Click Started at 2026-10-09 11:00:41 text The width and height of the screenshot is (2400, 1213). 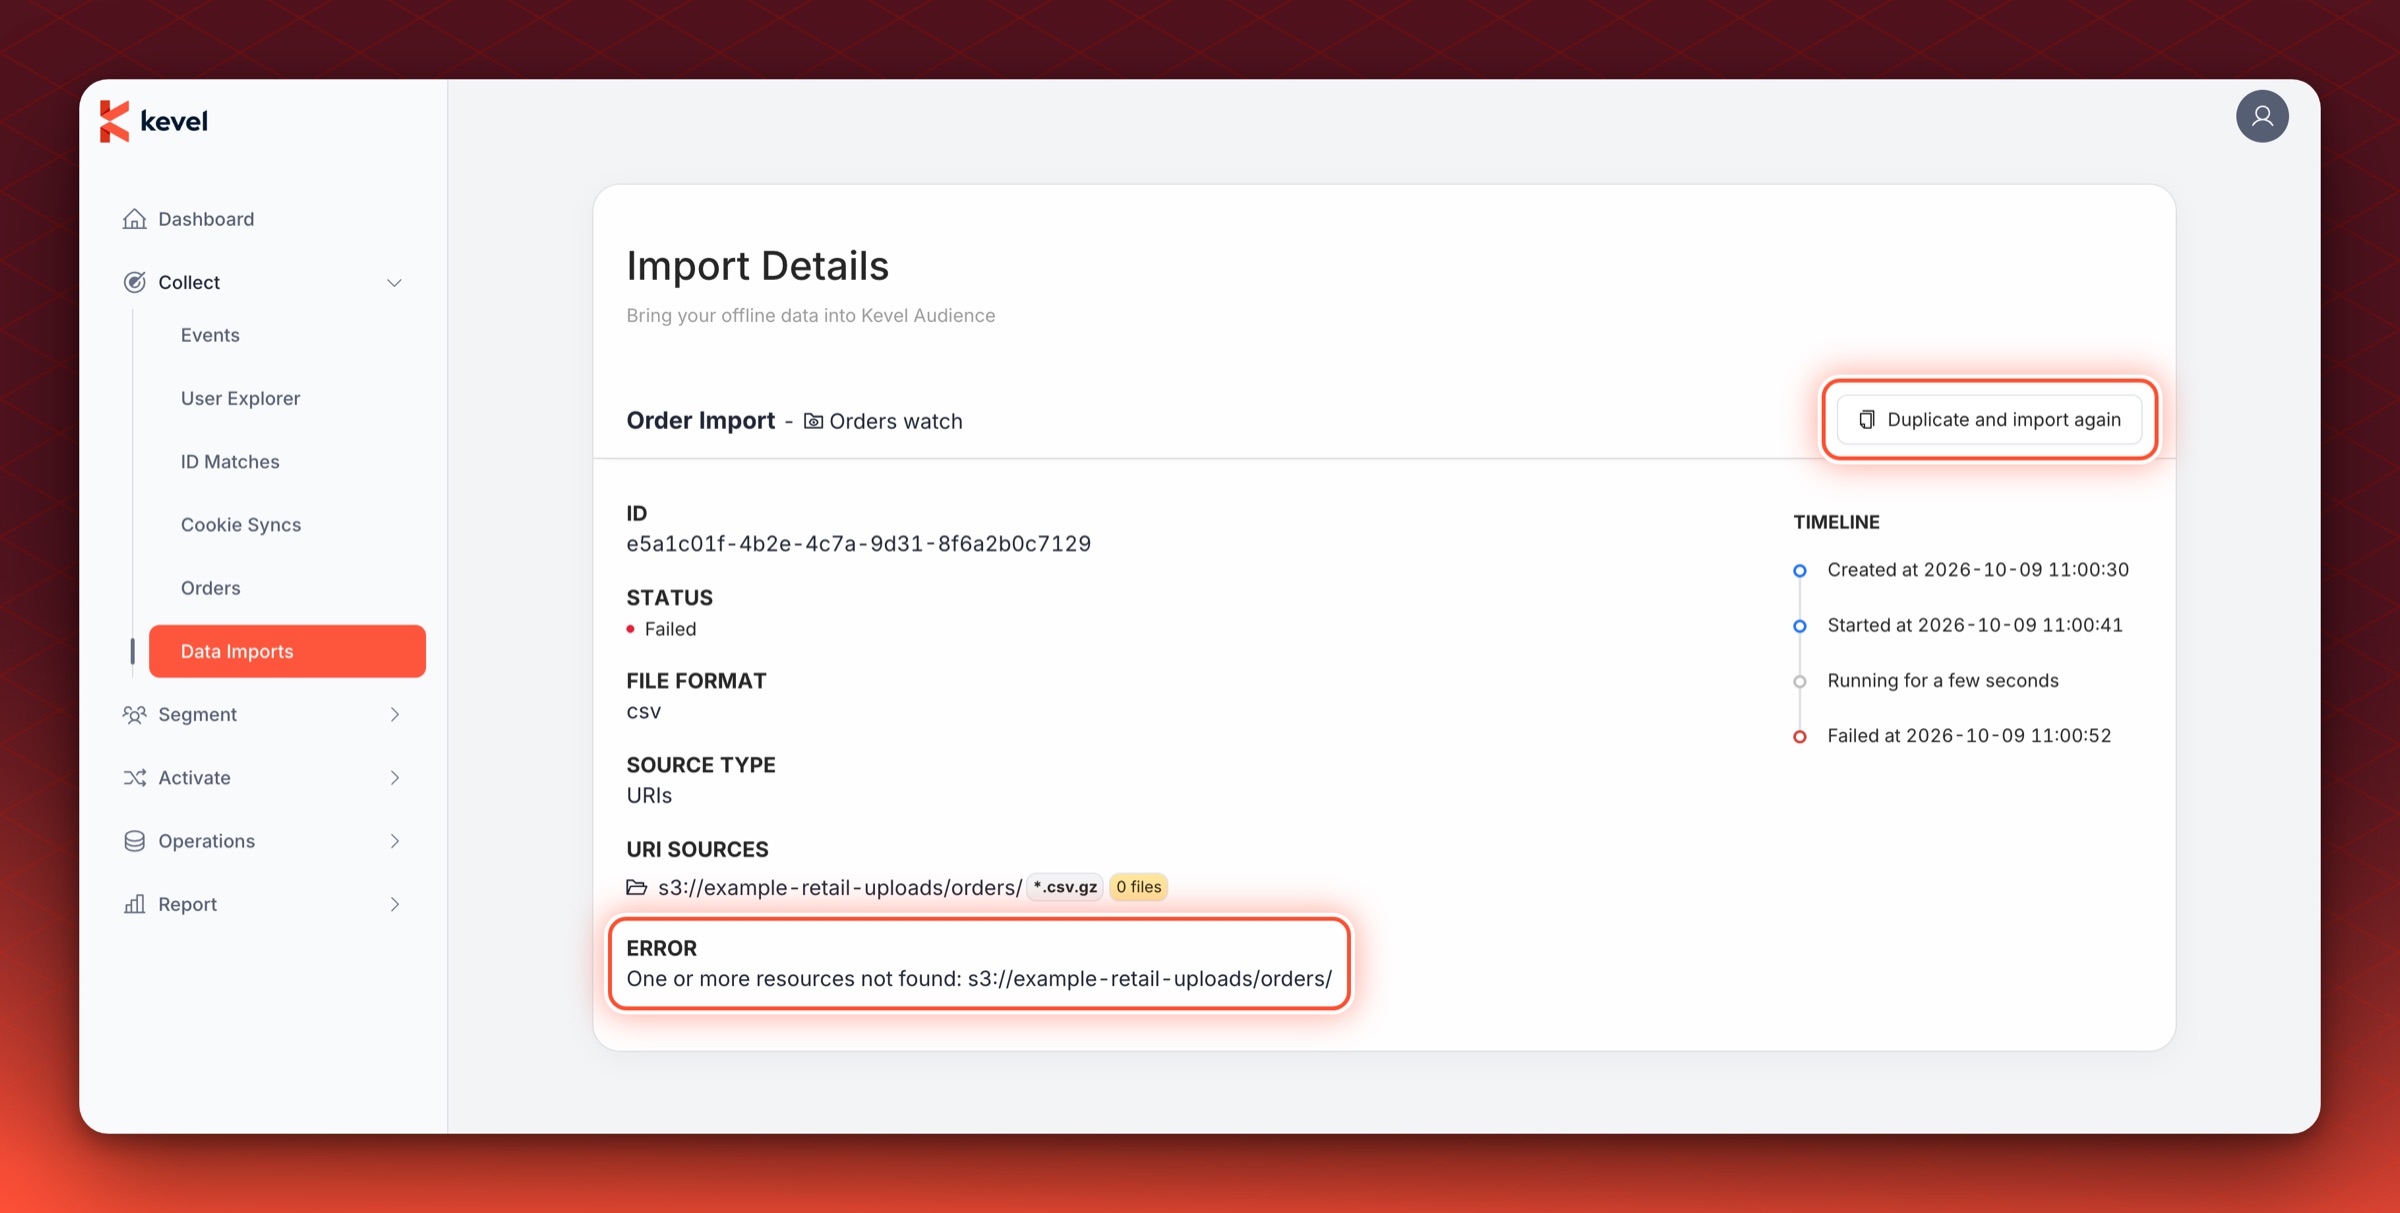tap(1975, 624)
